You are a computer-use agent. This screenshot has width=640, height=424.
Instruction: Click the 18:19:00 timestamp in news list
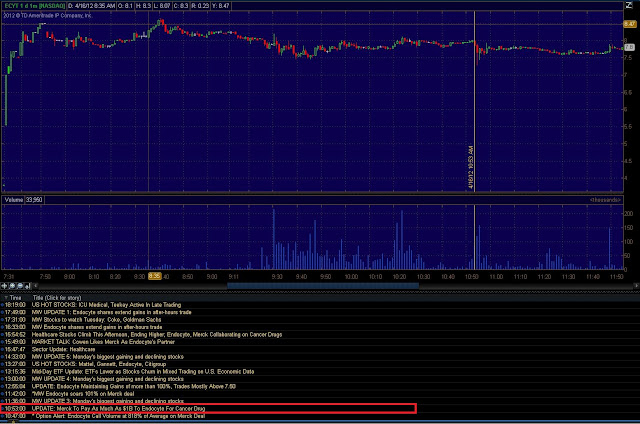[15, 305]
